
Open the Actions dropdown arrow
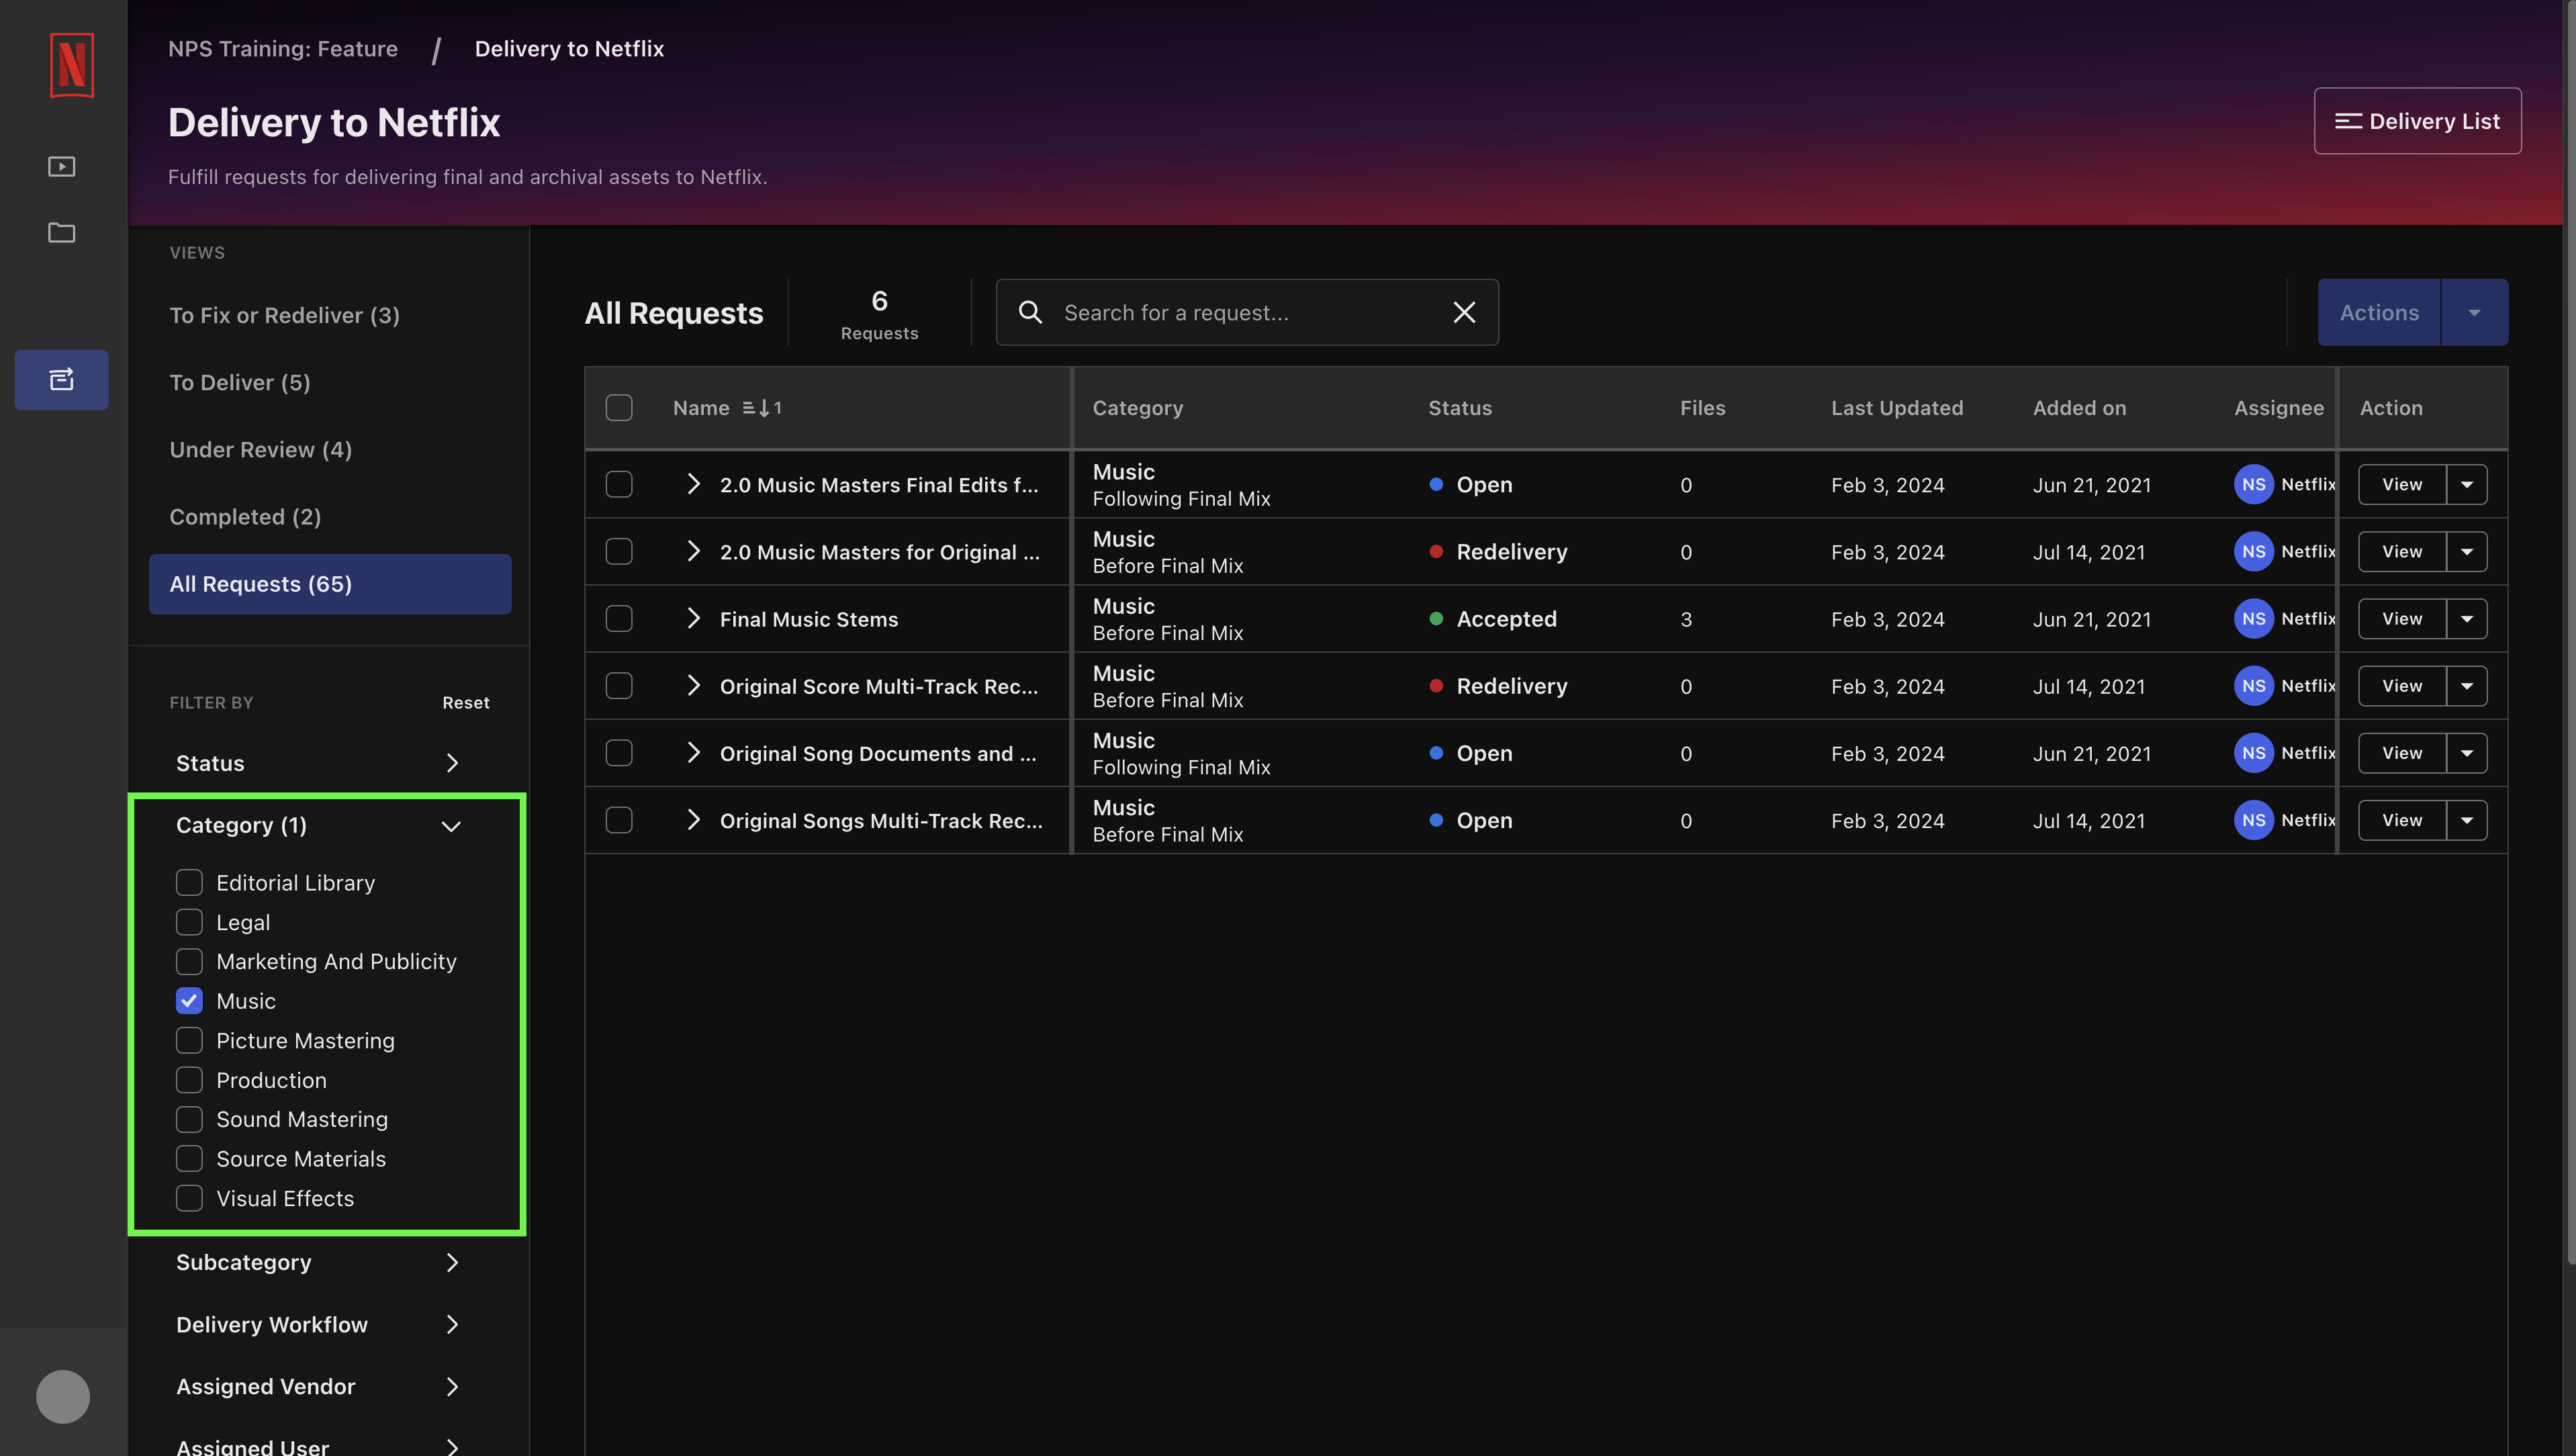coord(2474,313)
